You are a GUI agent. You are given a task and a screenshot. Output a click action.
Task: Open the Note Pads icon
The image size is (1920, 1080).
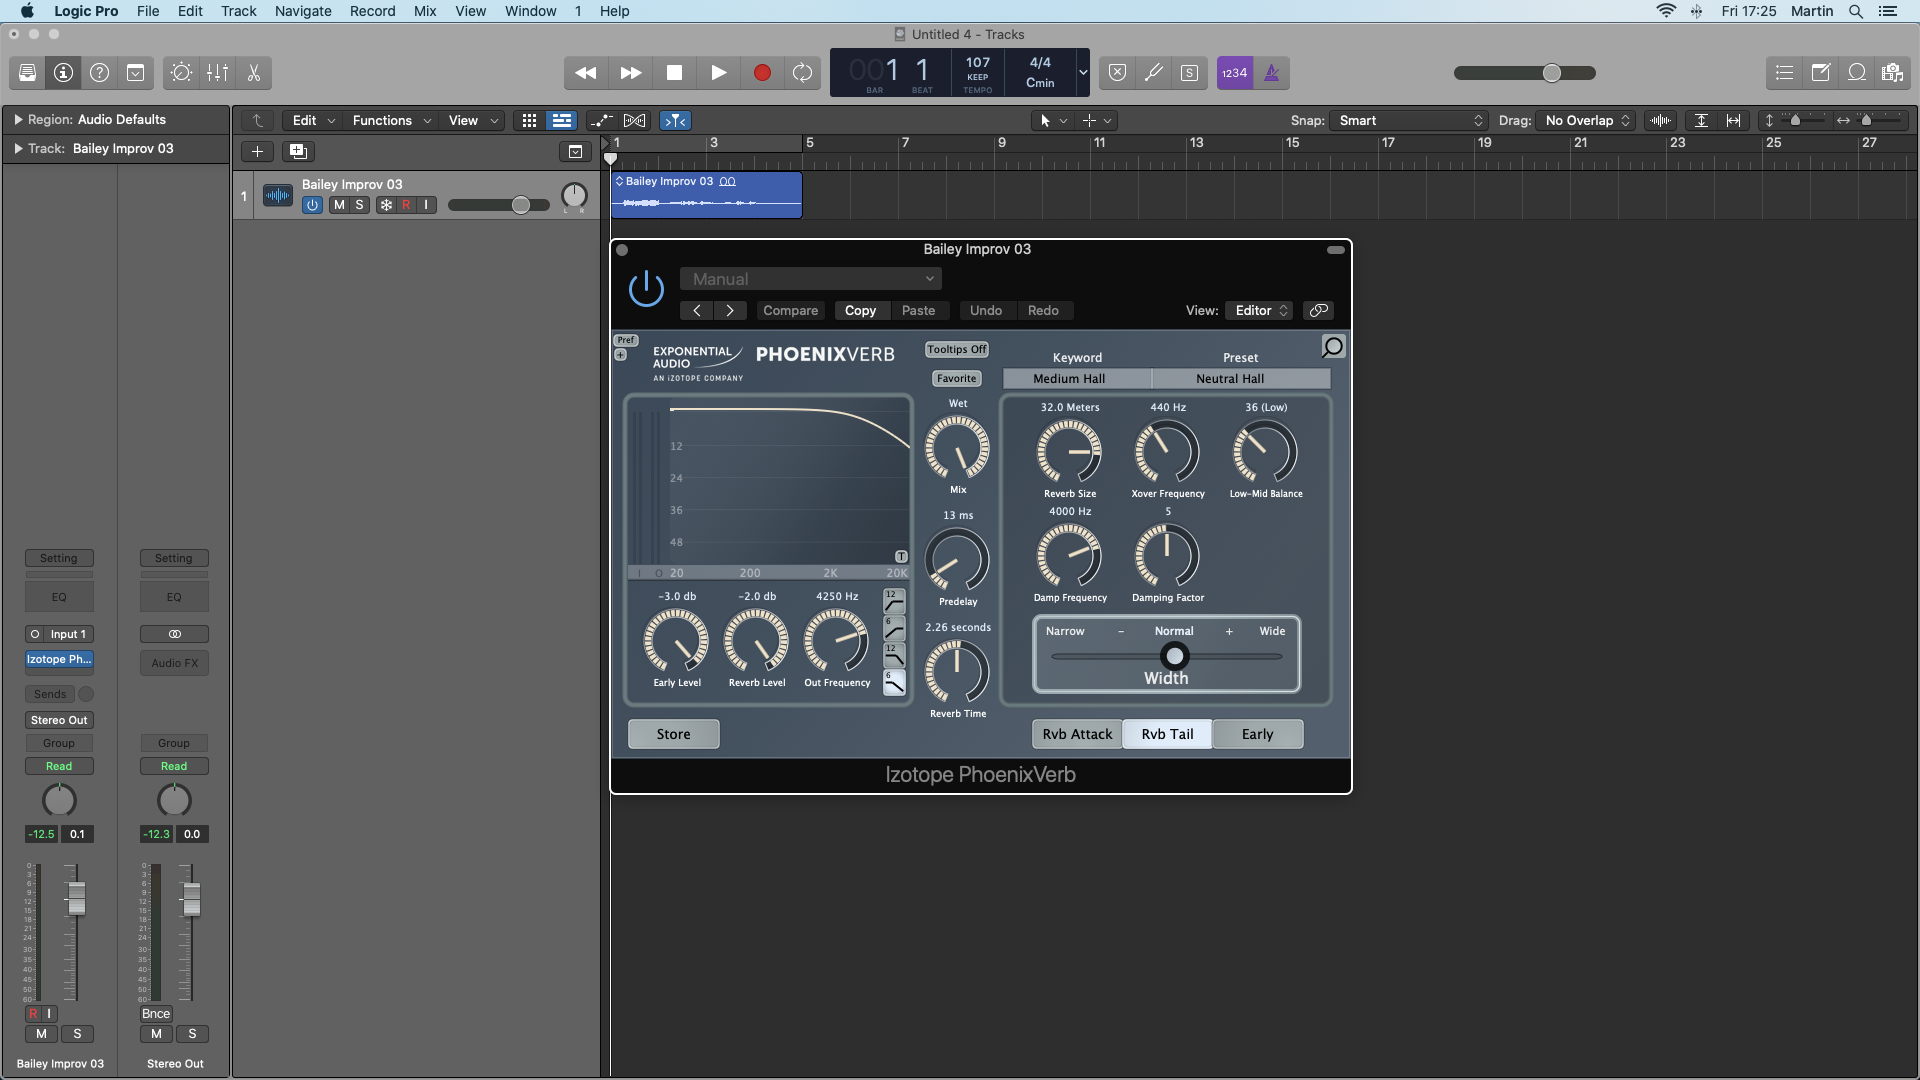pyautogui.click(x=1821, y=73)
